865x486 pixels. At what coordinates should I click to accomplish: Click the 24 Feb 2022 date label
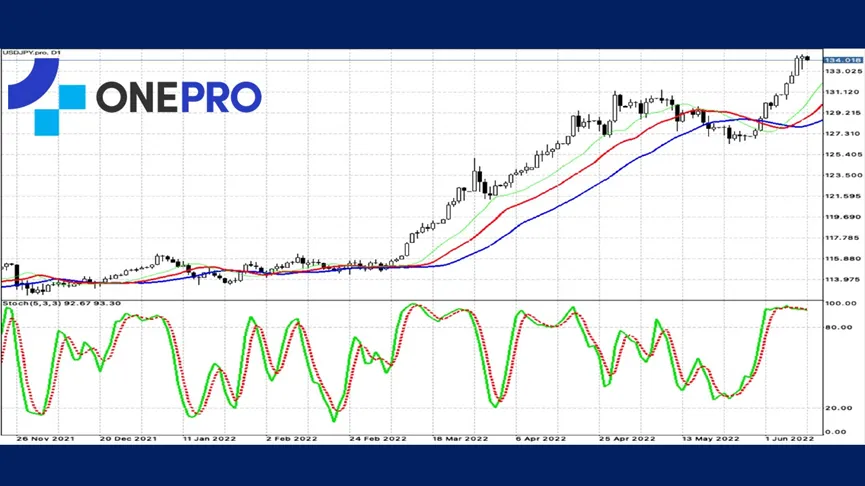pyautogui.click(x=378, y=439)
